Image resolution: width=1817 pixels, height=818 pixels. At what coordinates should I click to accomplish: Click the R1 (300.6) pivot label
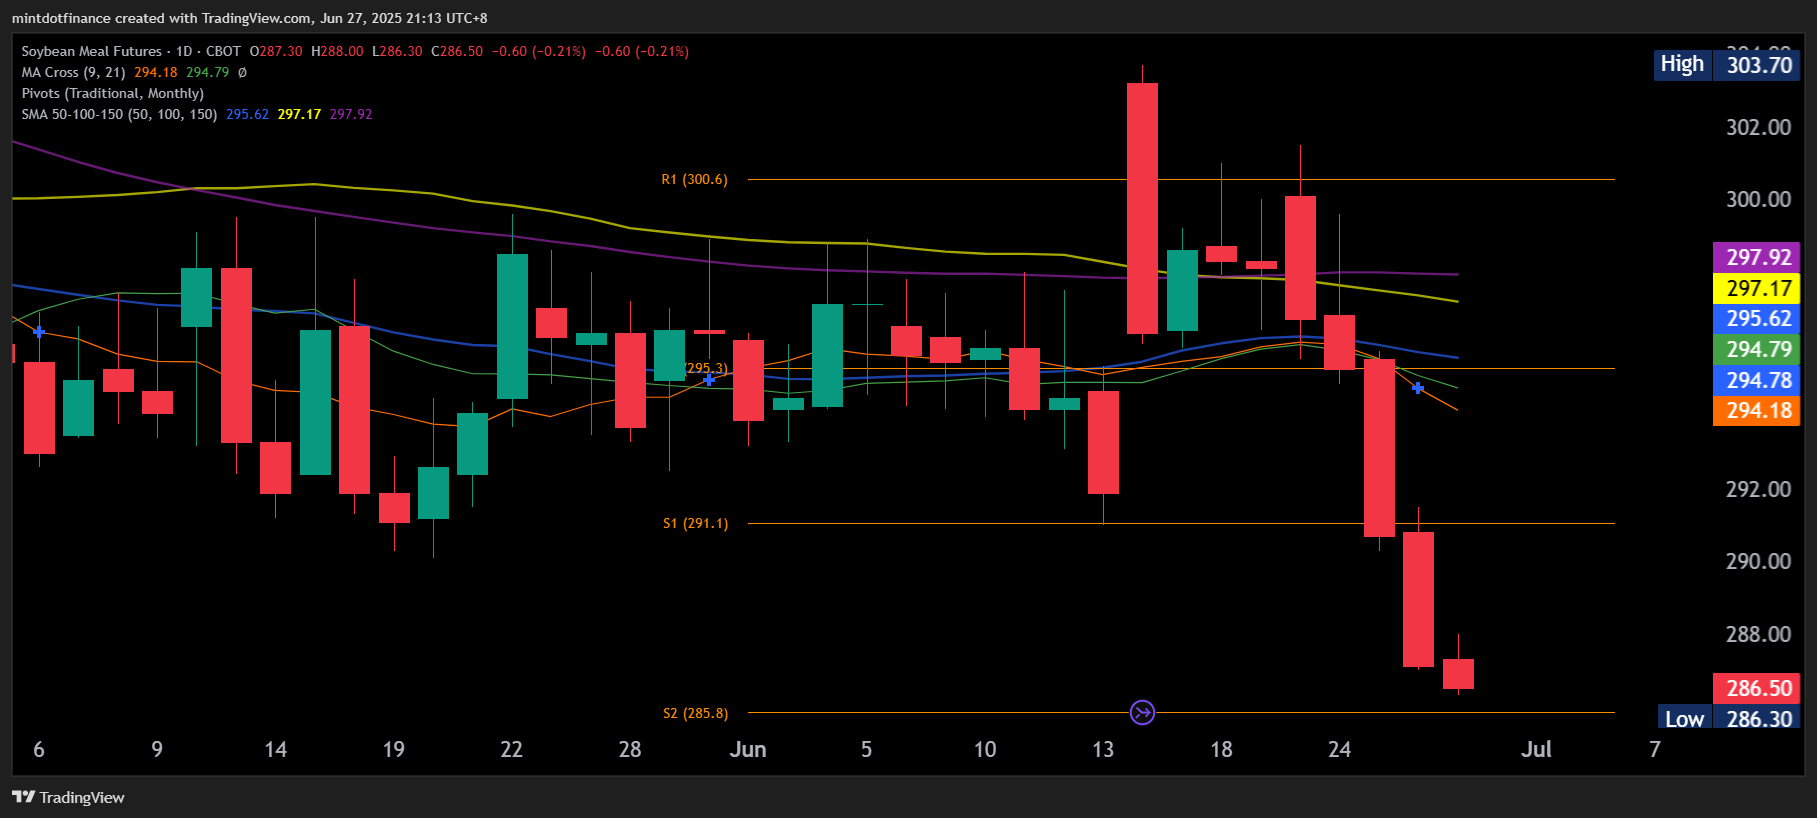point(694,179)
